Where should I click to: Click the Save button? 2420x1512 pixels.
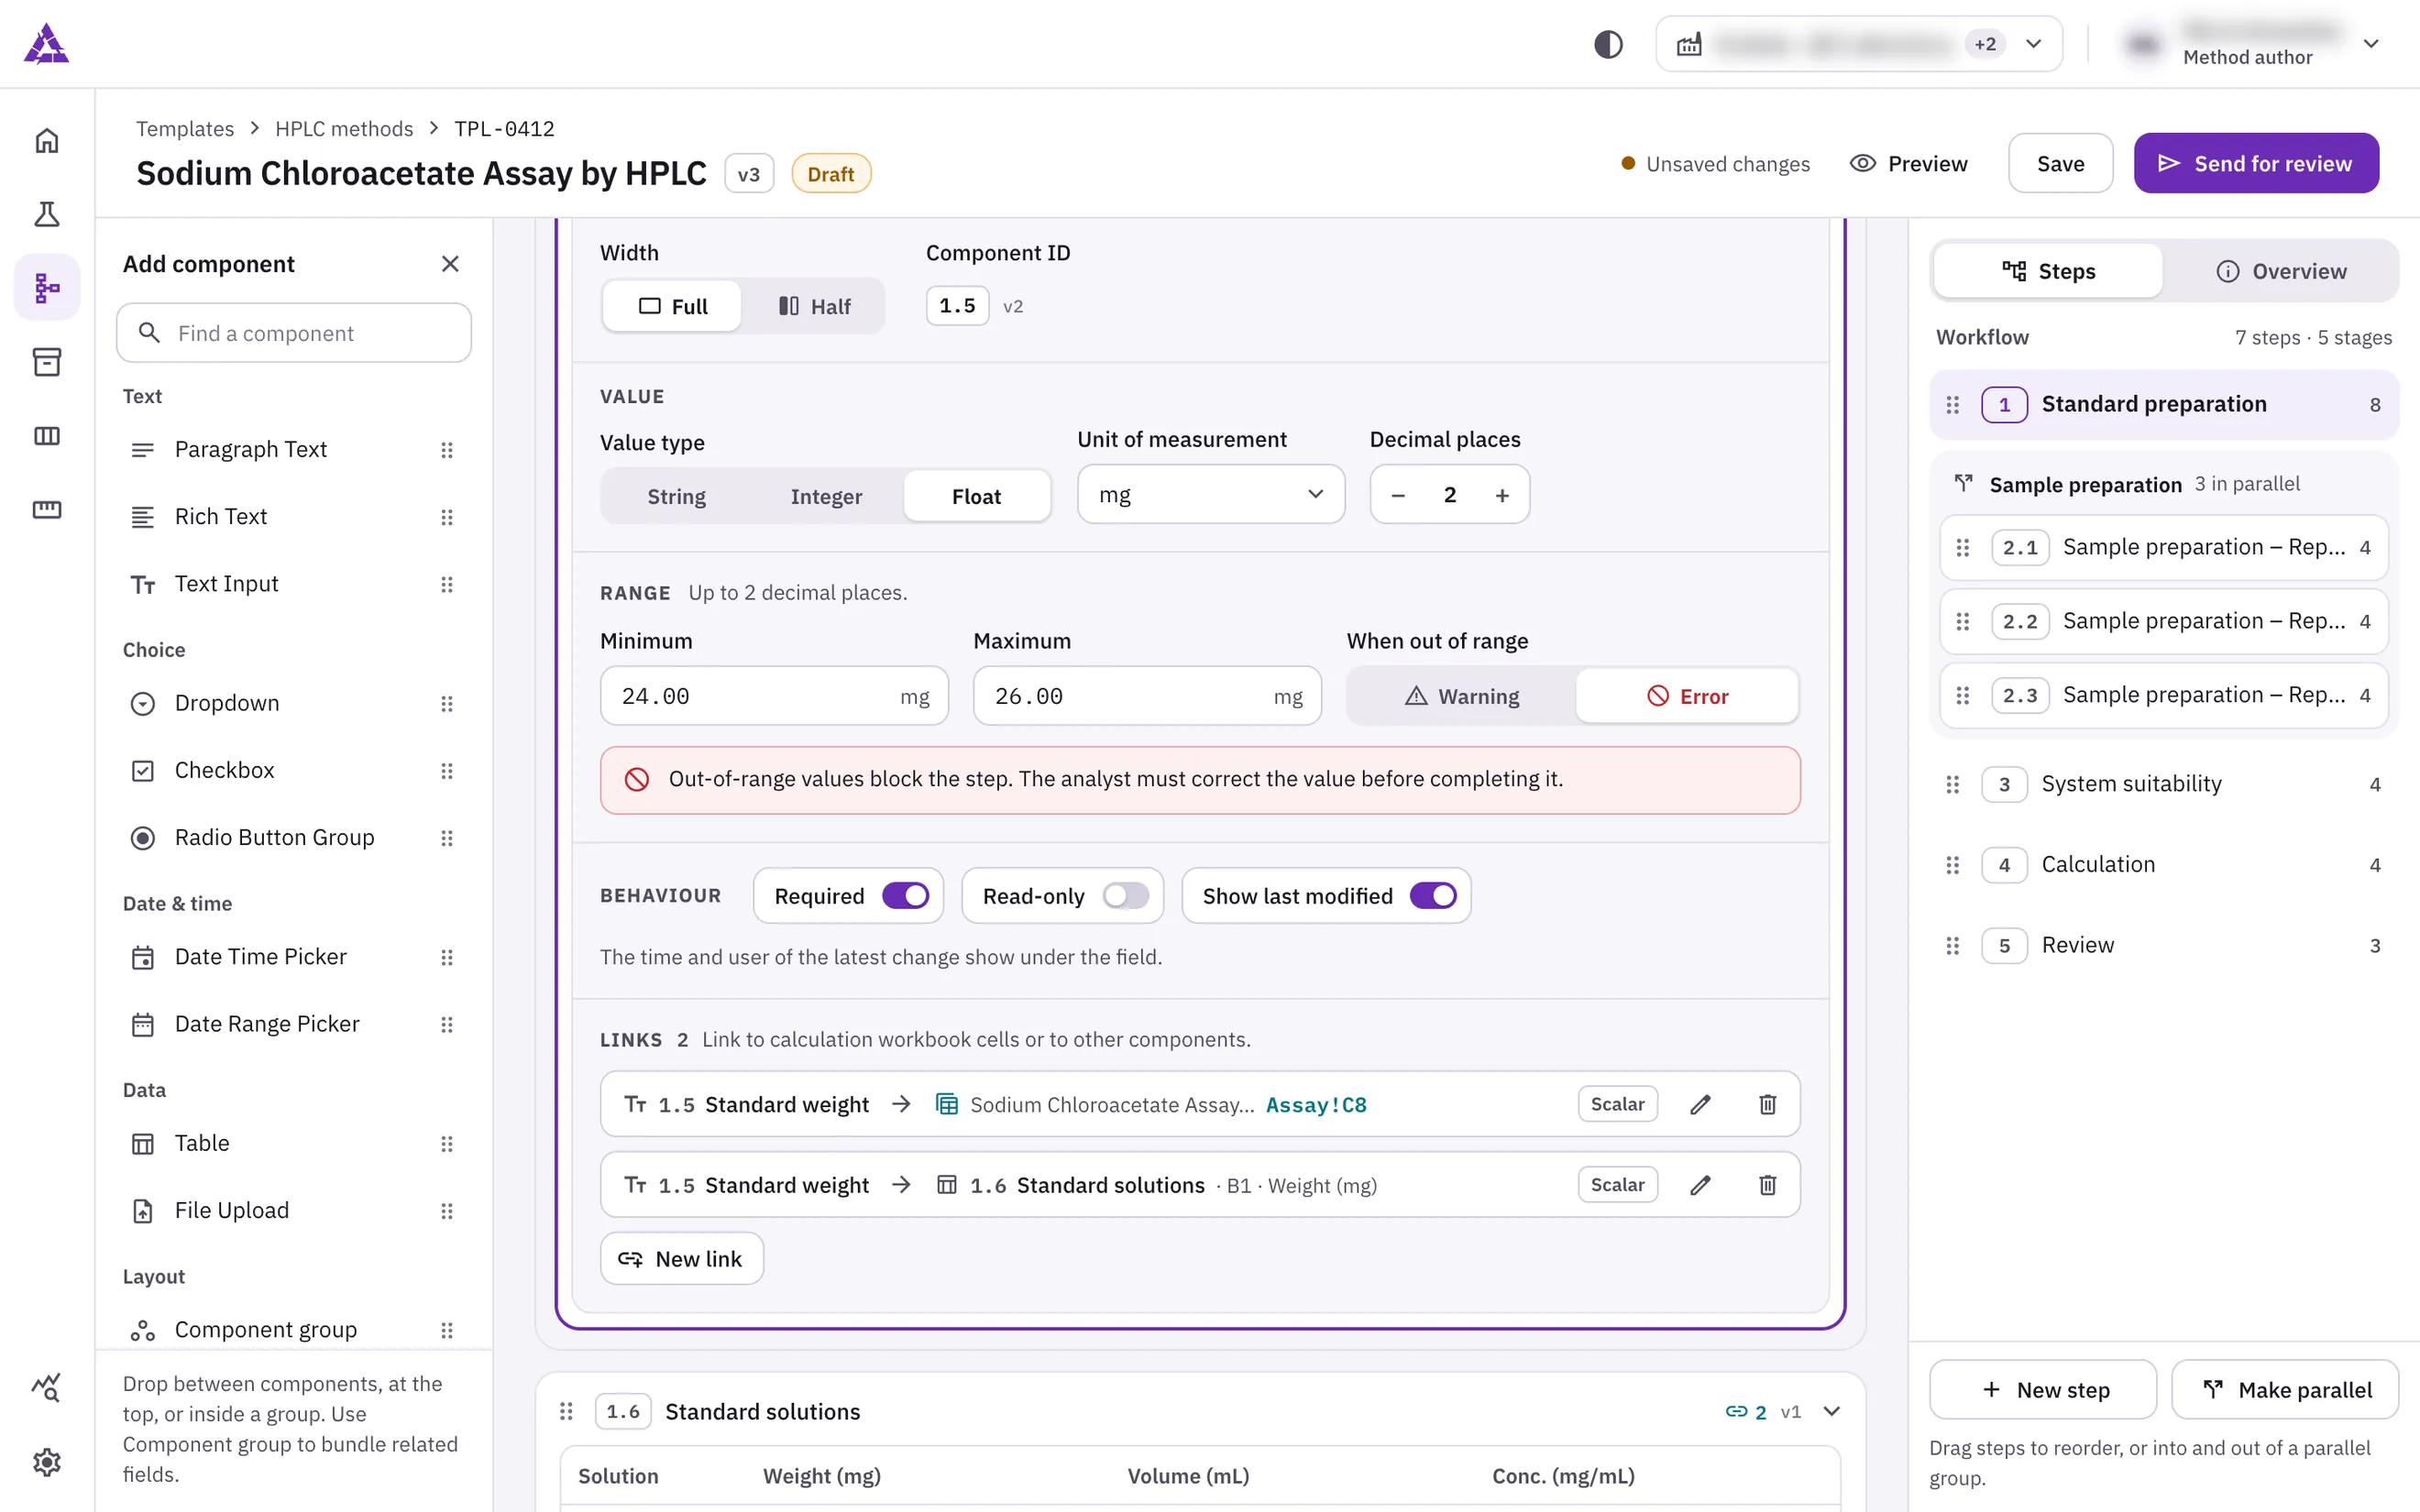2060,163
